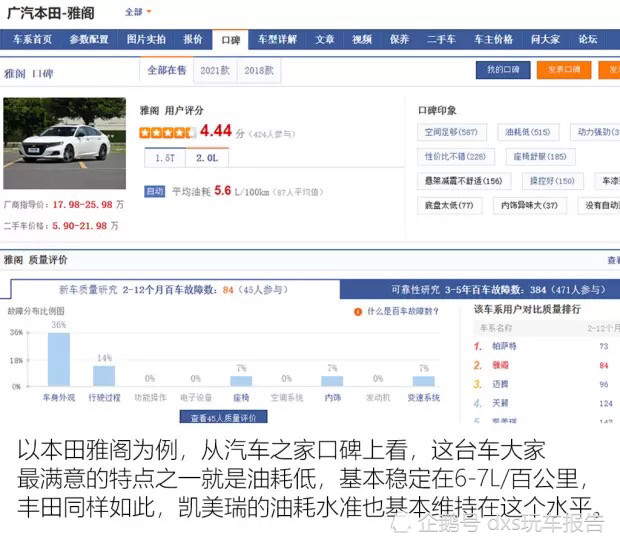Click 内饰 chart category label
620x544 pixels.
pos(333,398)
